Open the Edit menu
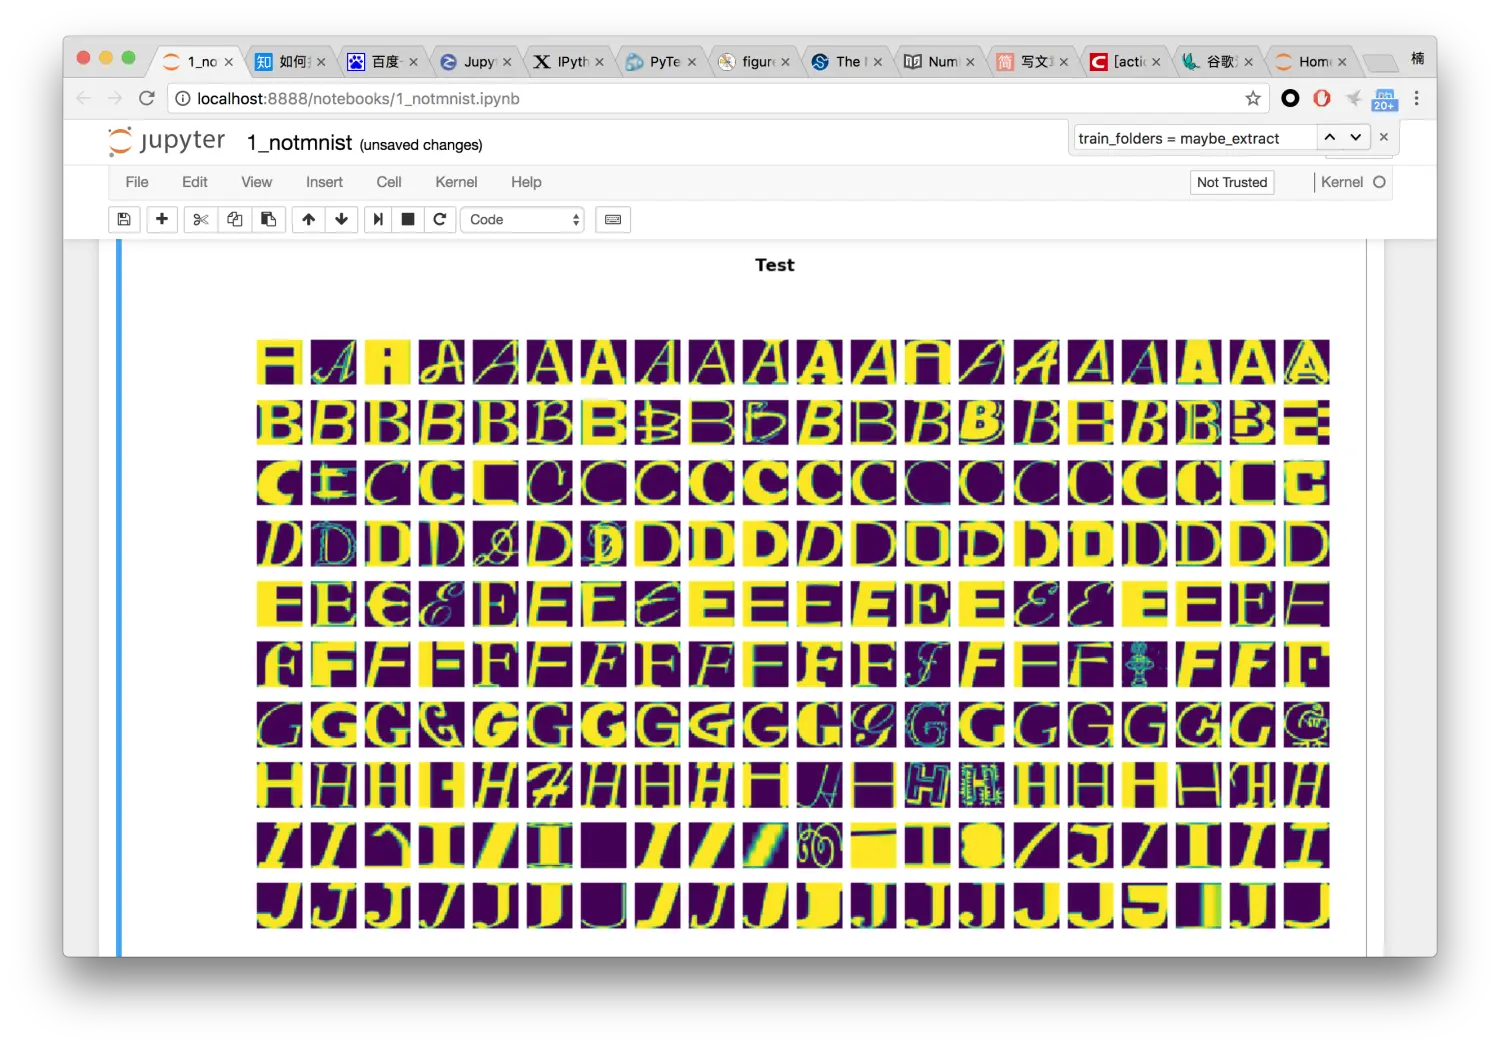The width and height of the screenshot is (1500, 1047). click(x=195, y=182)
